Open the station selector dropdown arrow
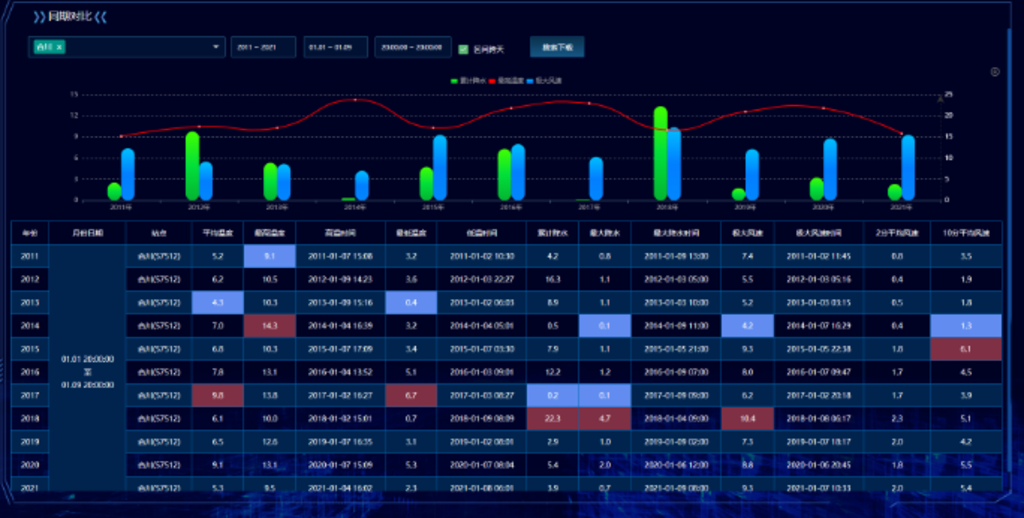The image size is (1024, 518). [x=216, y=47]
